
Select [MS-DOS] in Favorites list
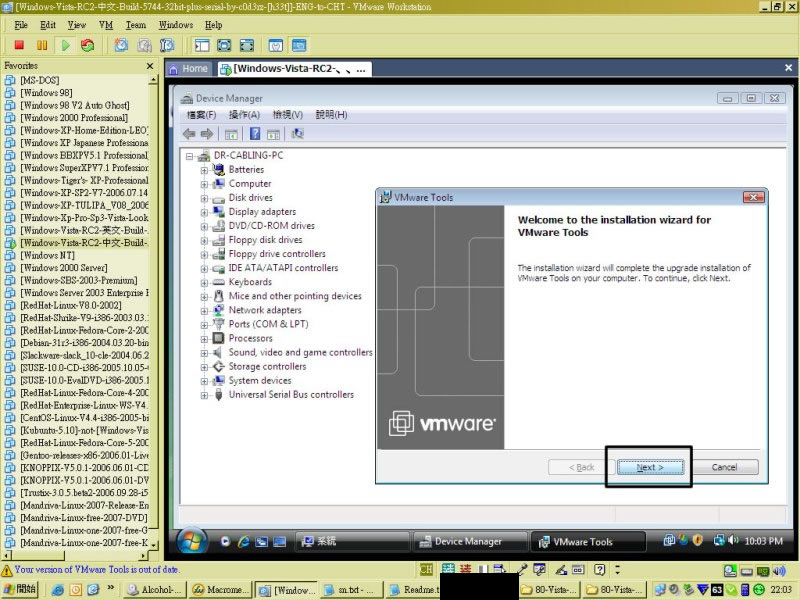pos(40,80)
